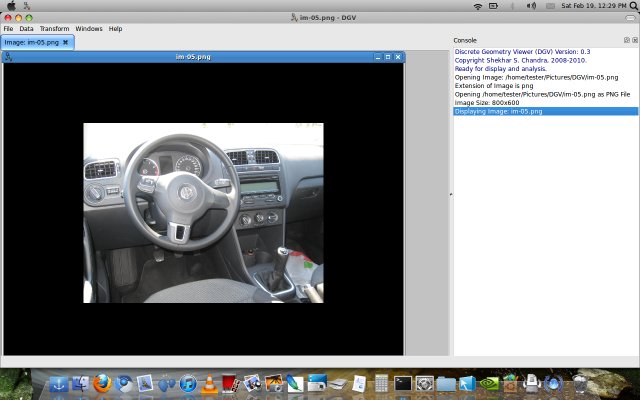Screen dimensions: 640x400
Task: Click the car interior image
Action: pos(203,212)
